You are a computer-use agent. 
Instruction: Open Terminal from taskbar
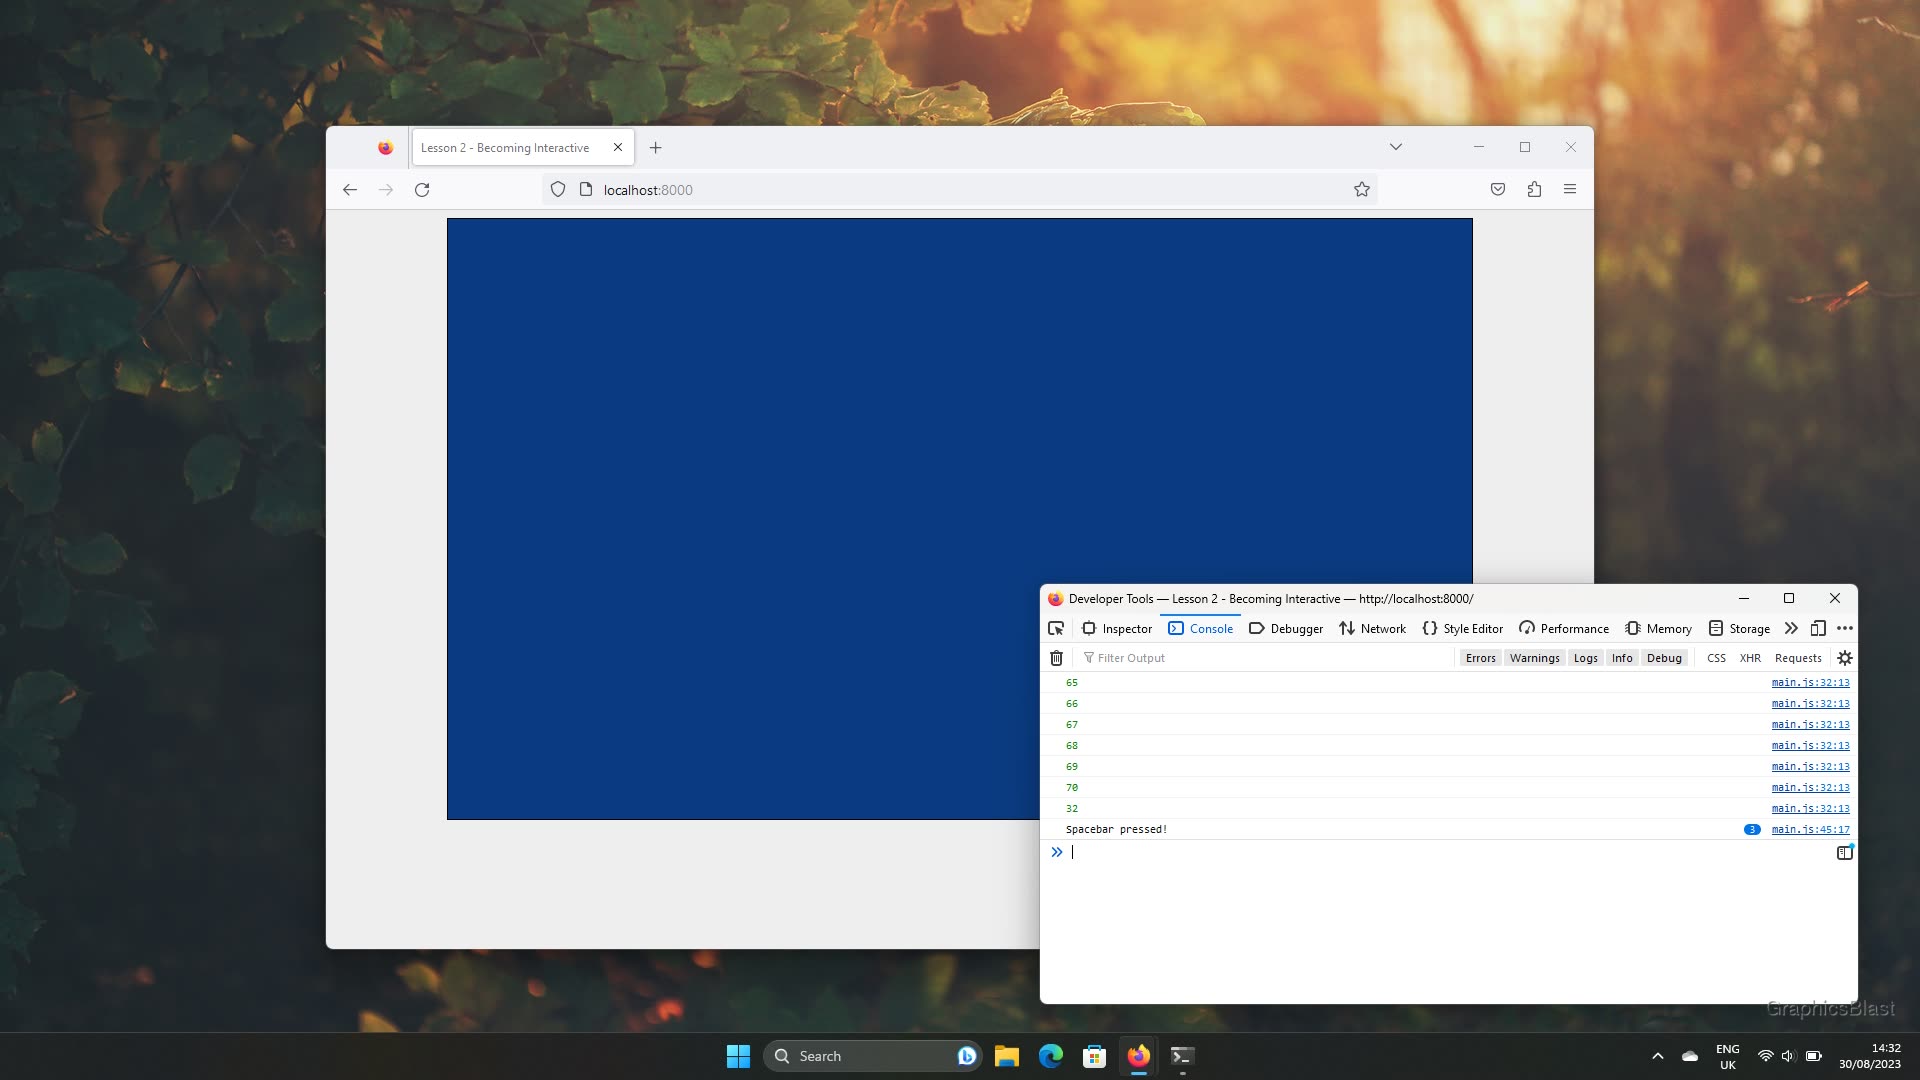pos(1182,1056)
